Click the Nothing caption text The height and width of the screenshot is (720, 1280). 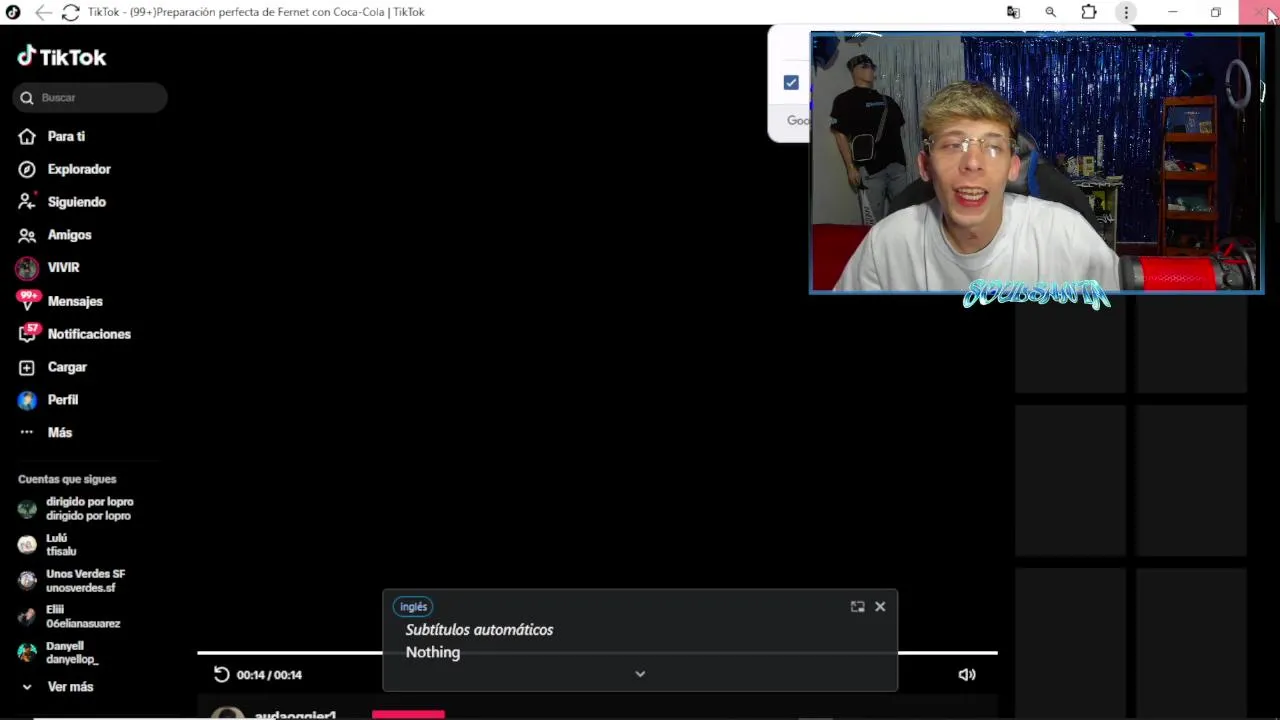[x=433, y=652]
